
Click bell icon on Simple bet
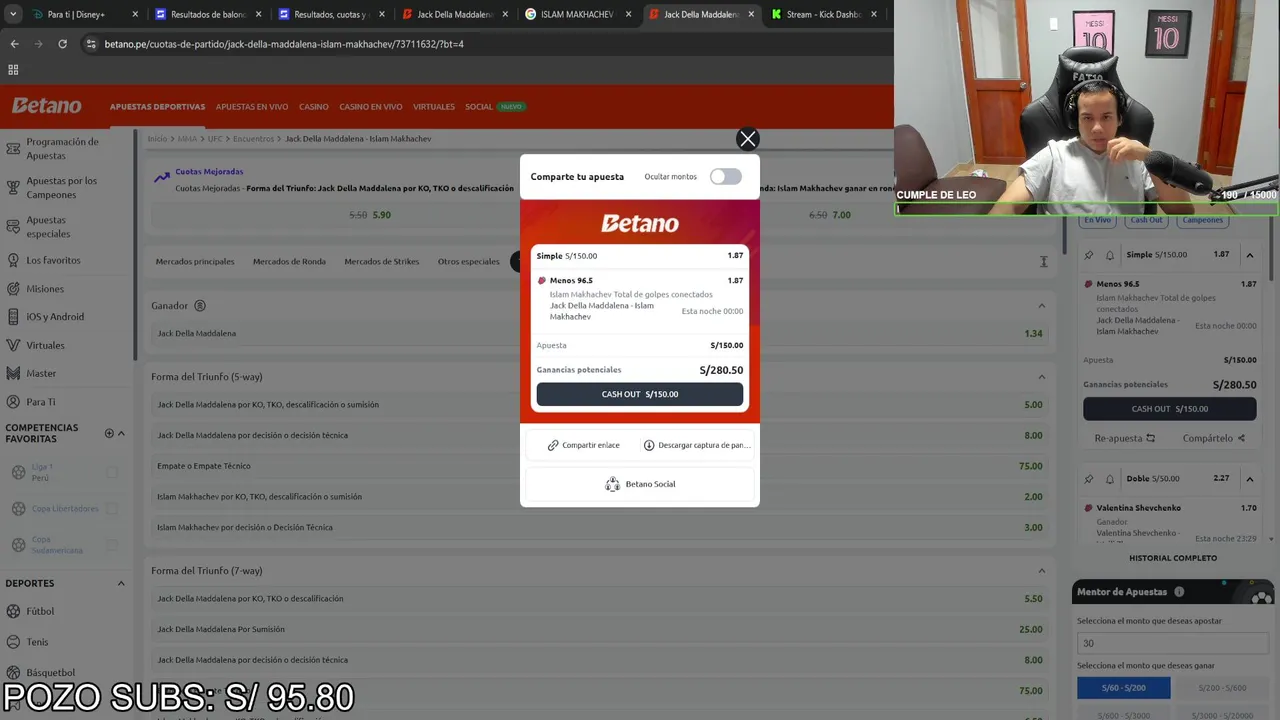tap(1110, 255)
